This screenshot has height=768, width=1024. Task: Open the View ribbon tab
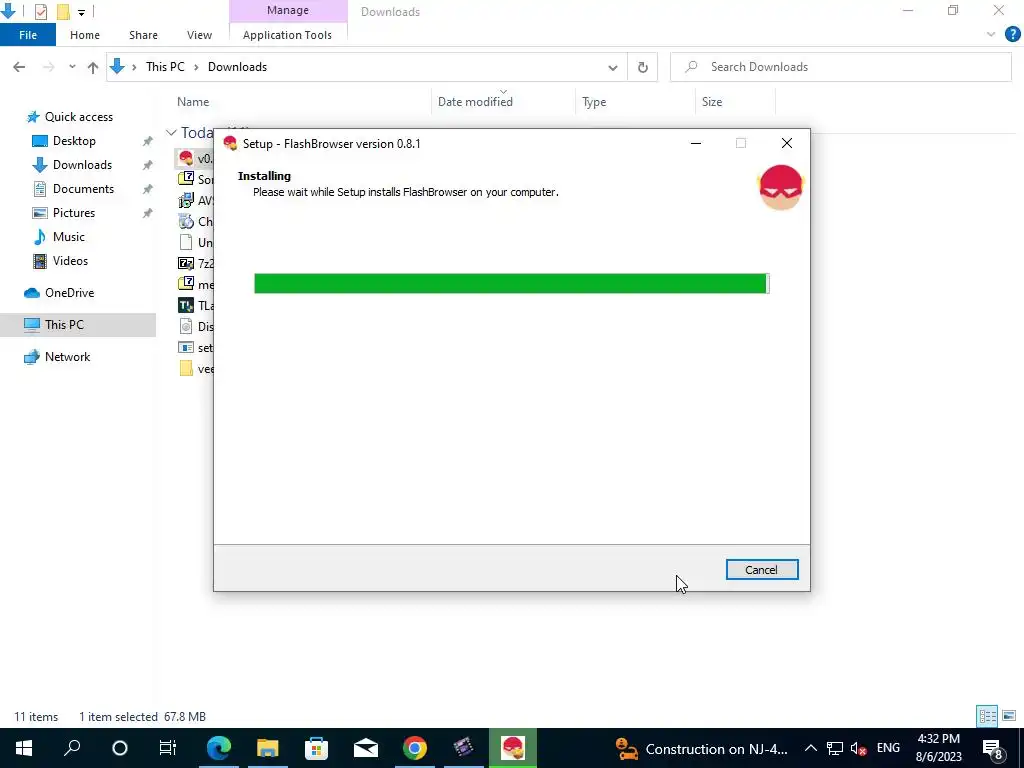[x=199, y=35]
